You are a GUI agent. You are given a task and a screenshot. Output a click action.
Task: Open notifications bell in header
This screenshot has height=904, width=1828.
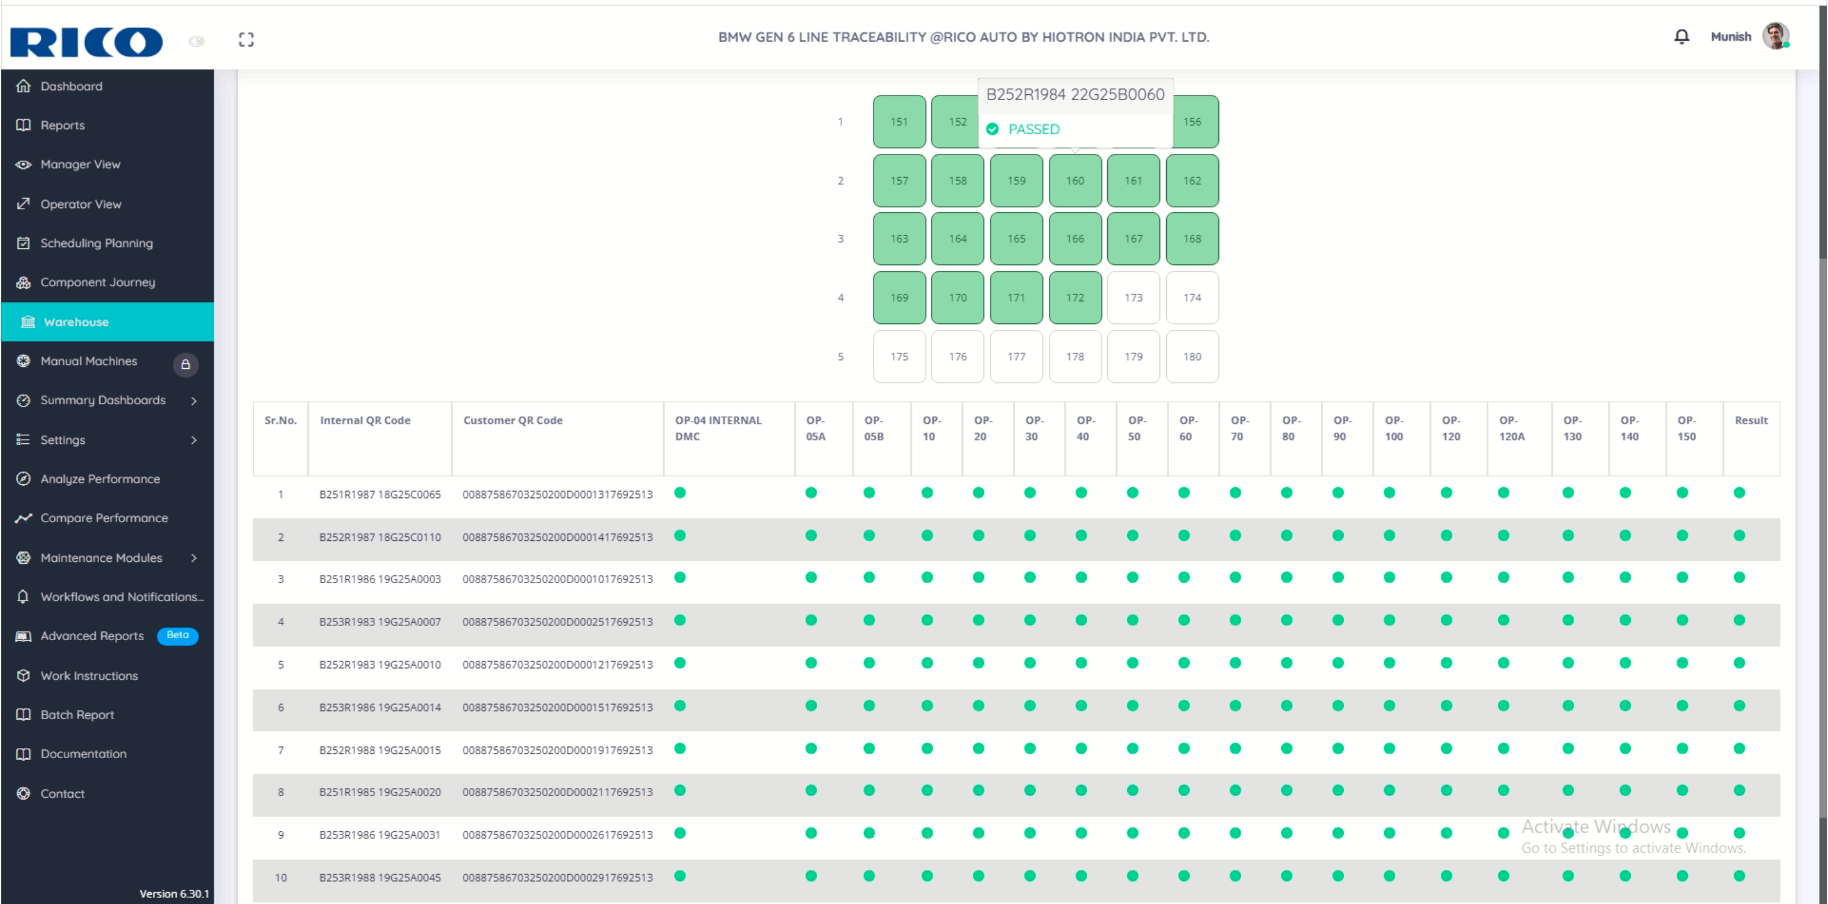point(1682,37)
